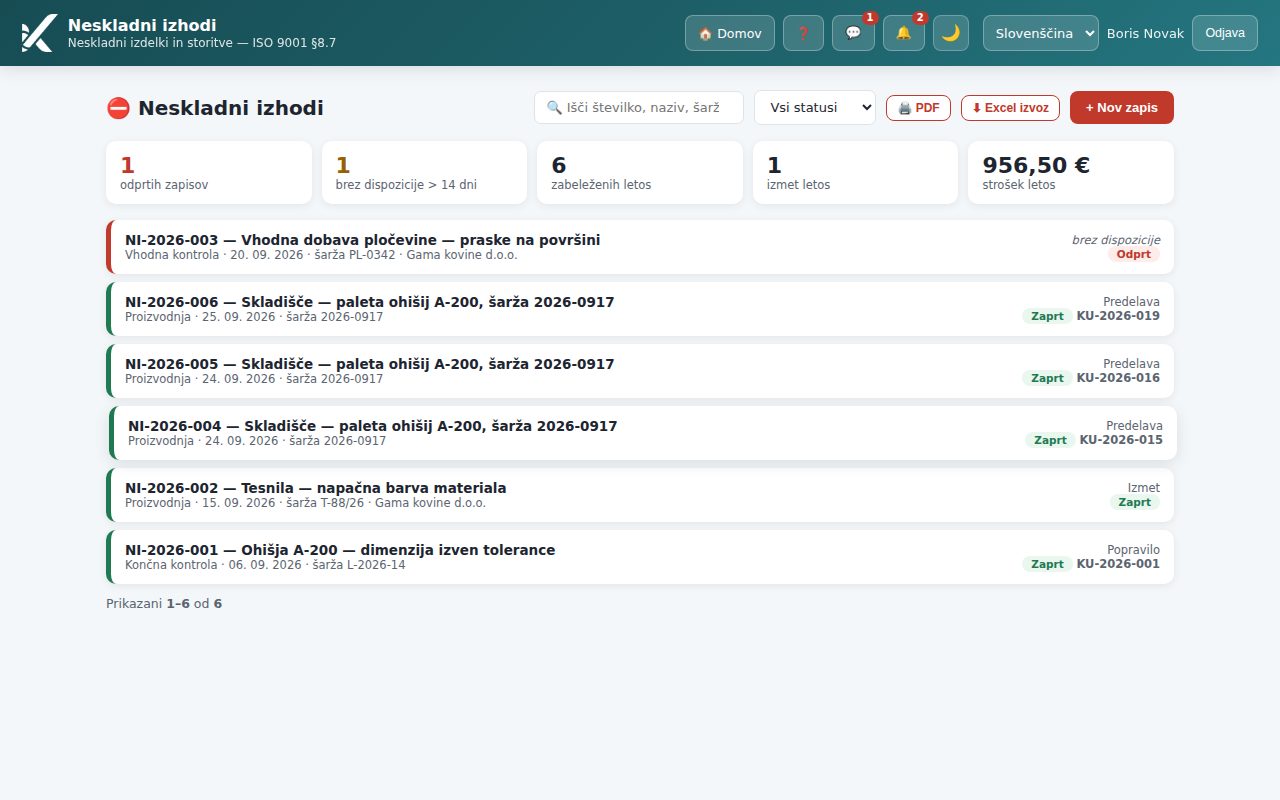Select the strošek letos summary card
Image resolution: width=1280 pixels, height=800 pixels.
(x=1071, y=172)
